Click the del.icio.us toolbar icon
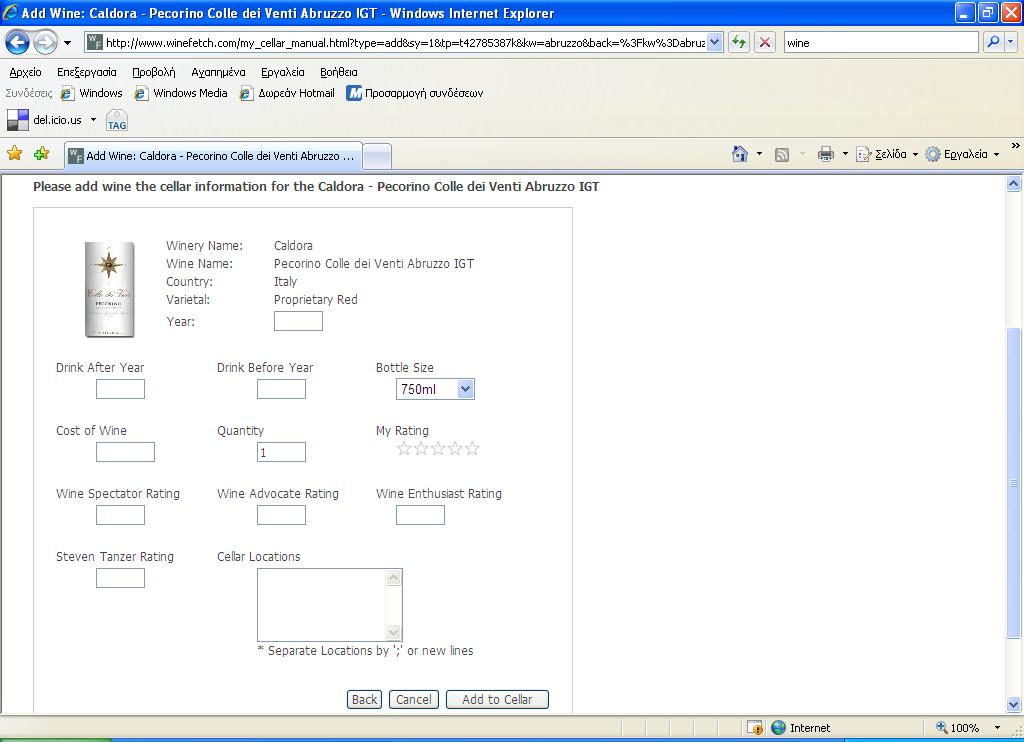 [18, 120]
